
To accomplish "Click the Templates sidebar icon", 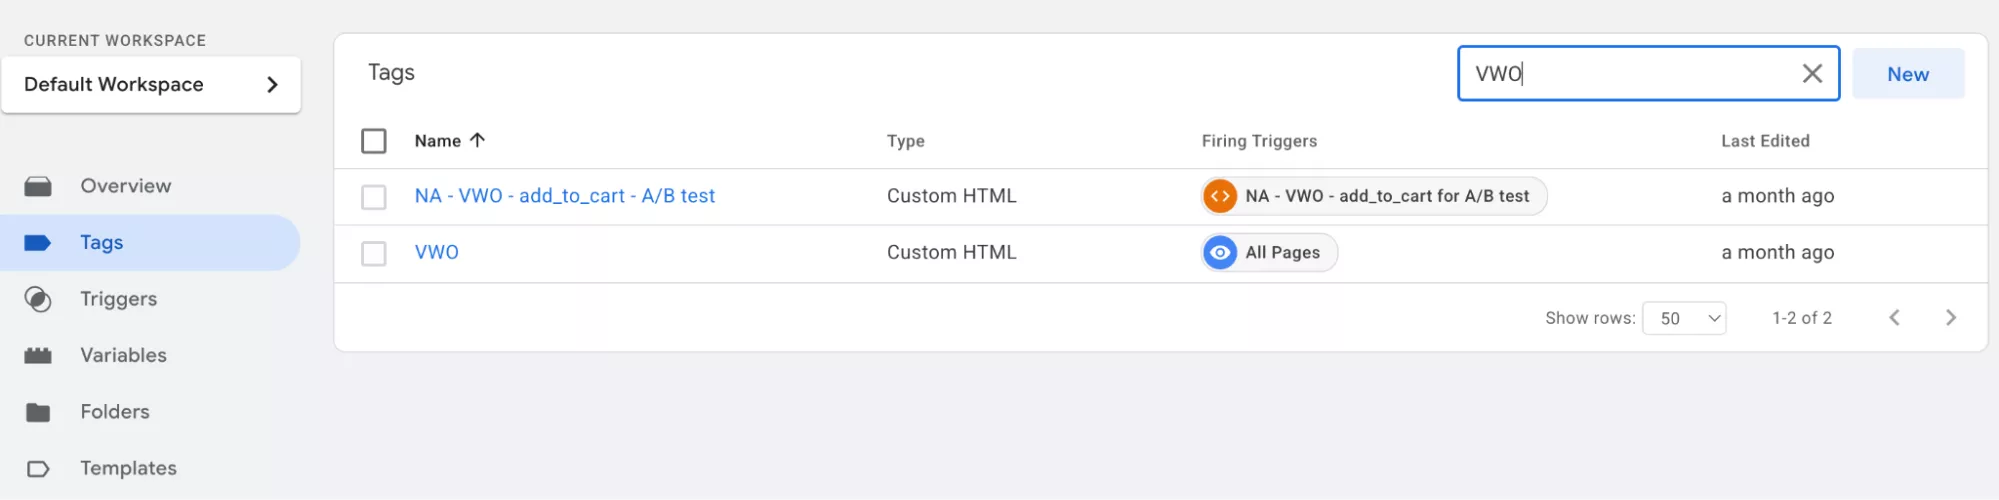I will pyautogui.click(x=38, y=469).
